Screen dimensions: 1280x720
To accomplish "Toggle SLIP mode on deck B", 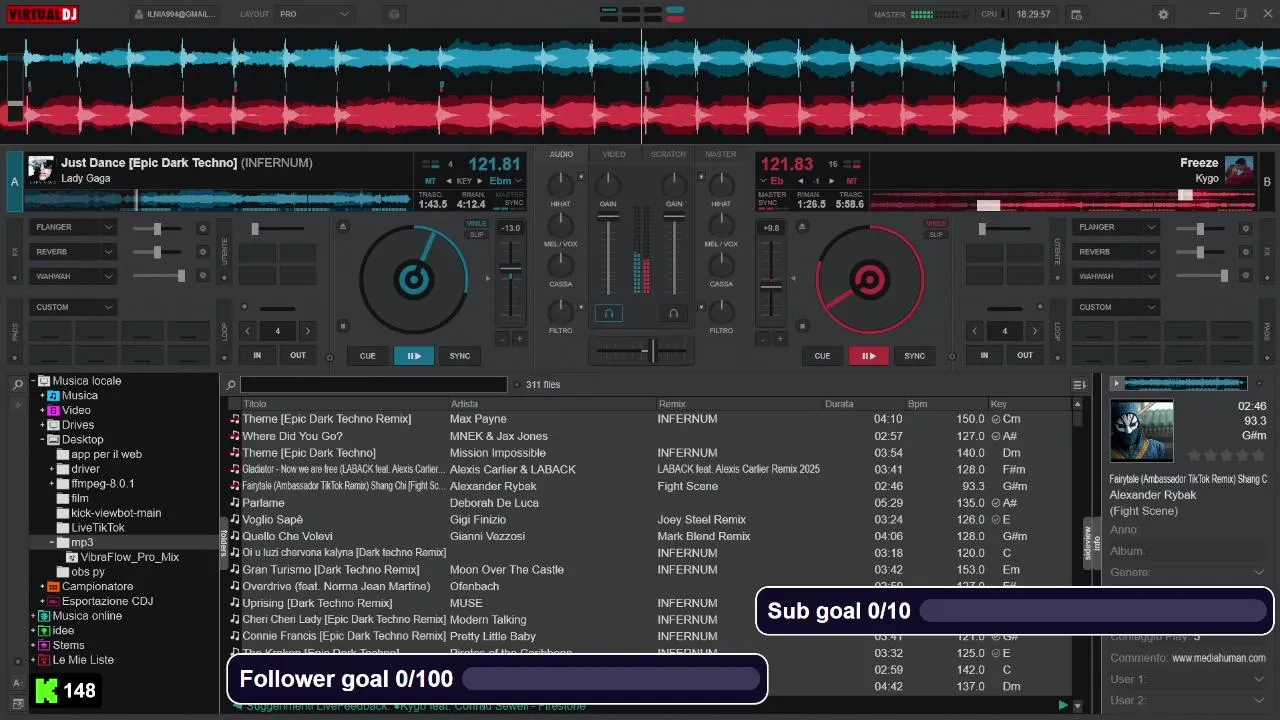I will pos(936,235).
